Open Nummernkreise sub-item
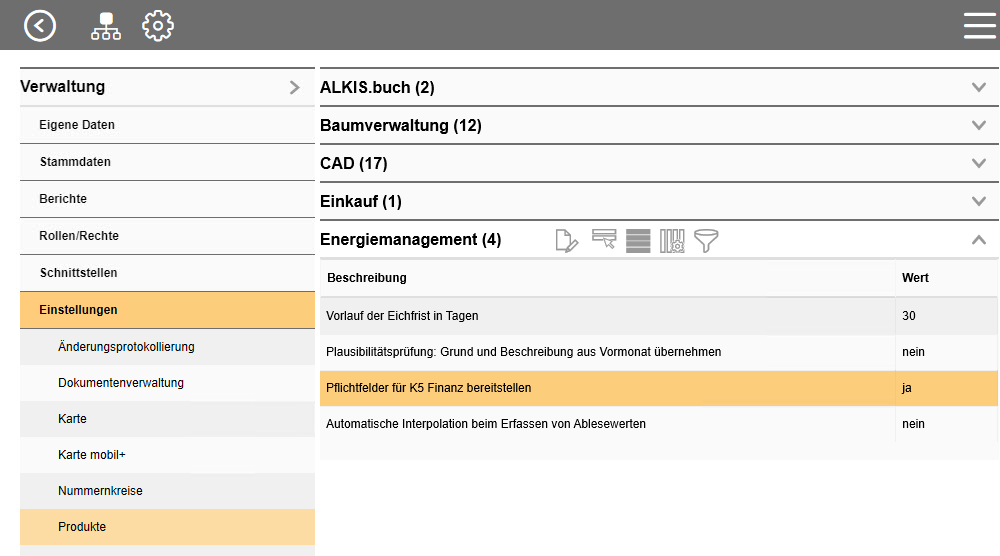Screen dimensions: 1000x556 167,491
